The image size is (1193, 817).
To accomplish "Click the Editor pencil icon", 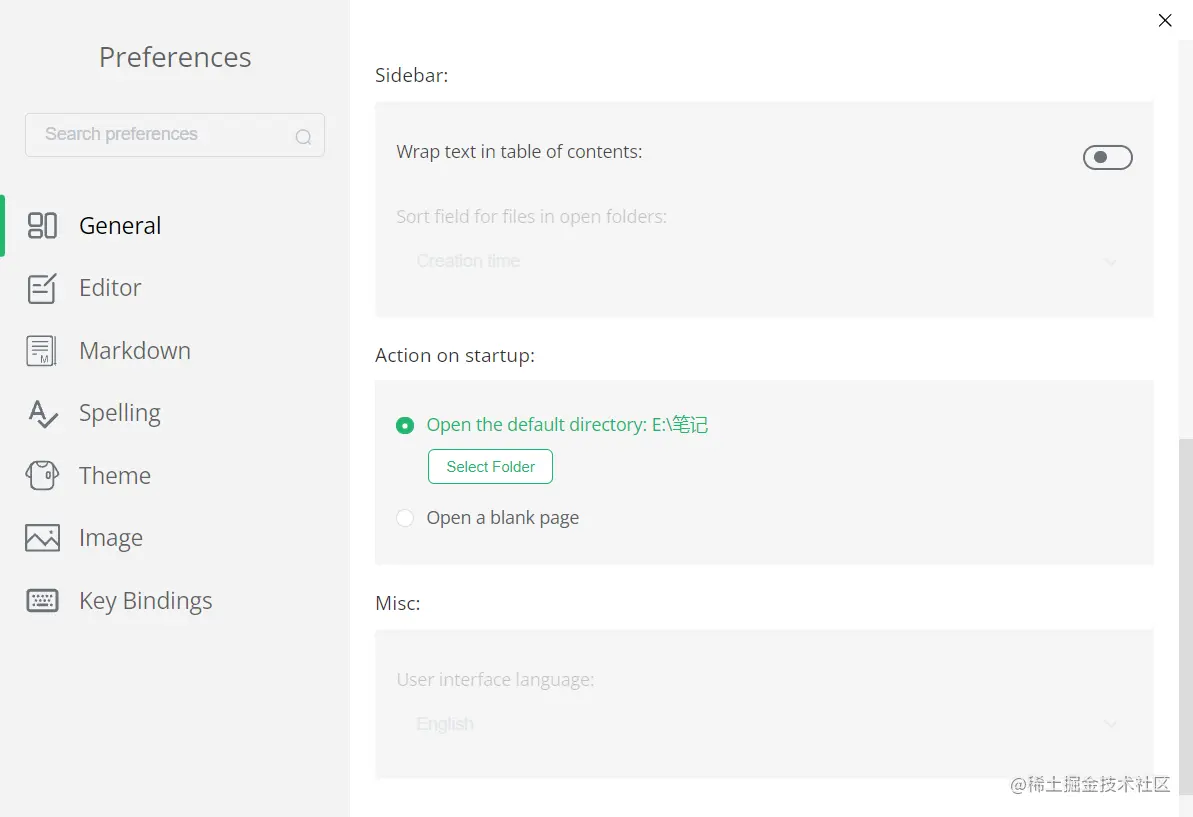I will tap(42, 288).
